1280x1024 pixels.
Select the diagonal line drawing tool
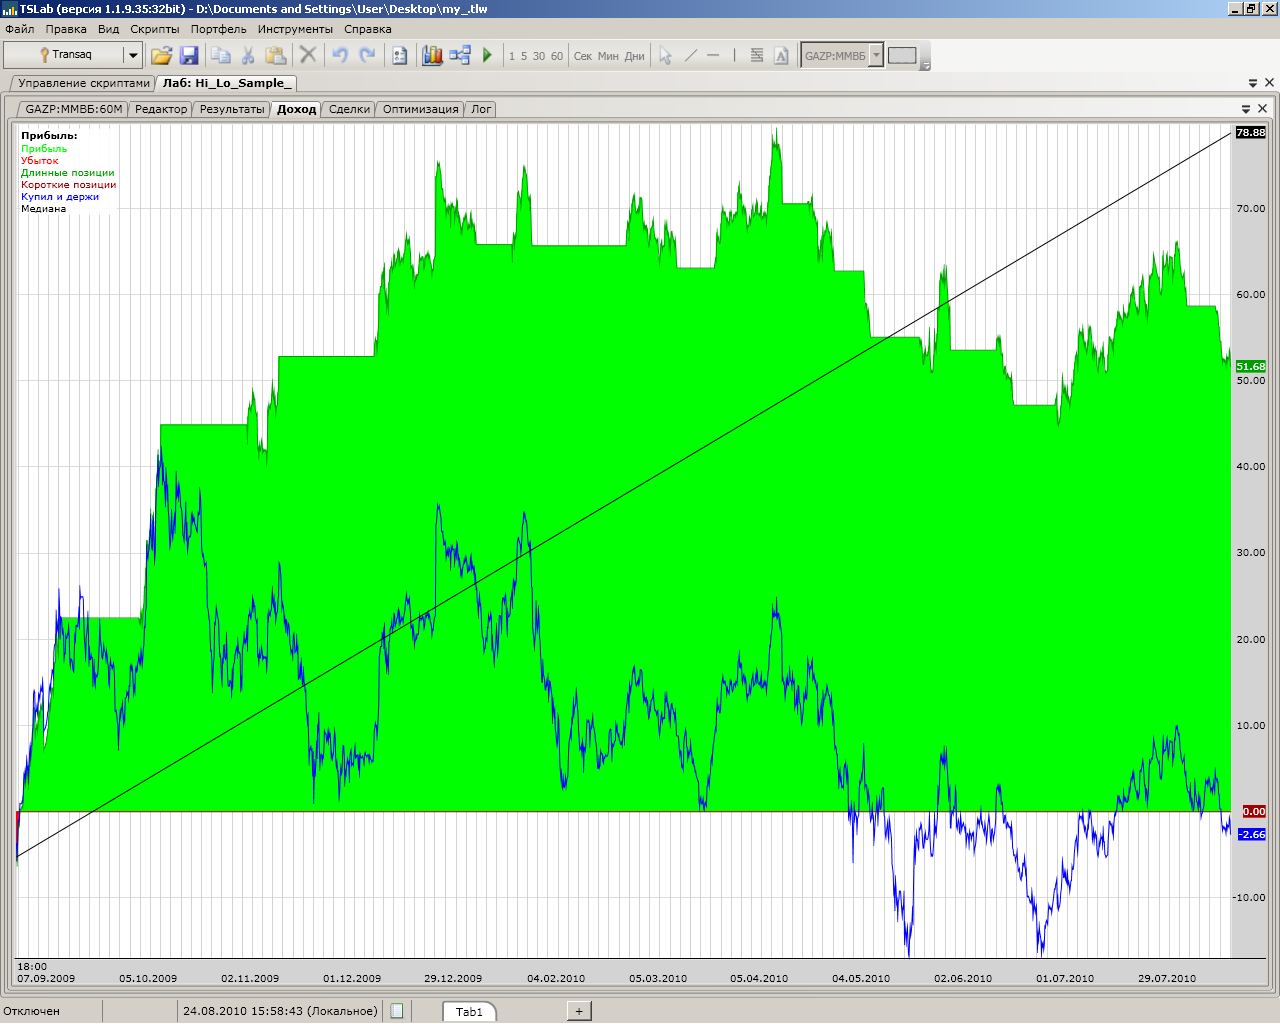click(690, 55)
